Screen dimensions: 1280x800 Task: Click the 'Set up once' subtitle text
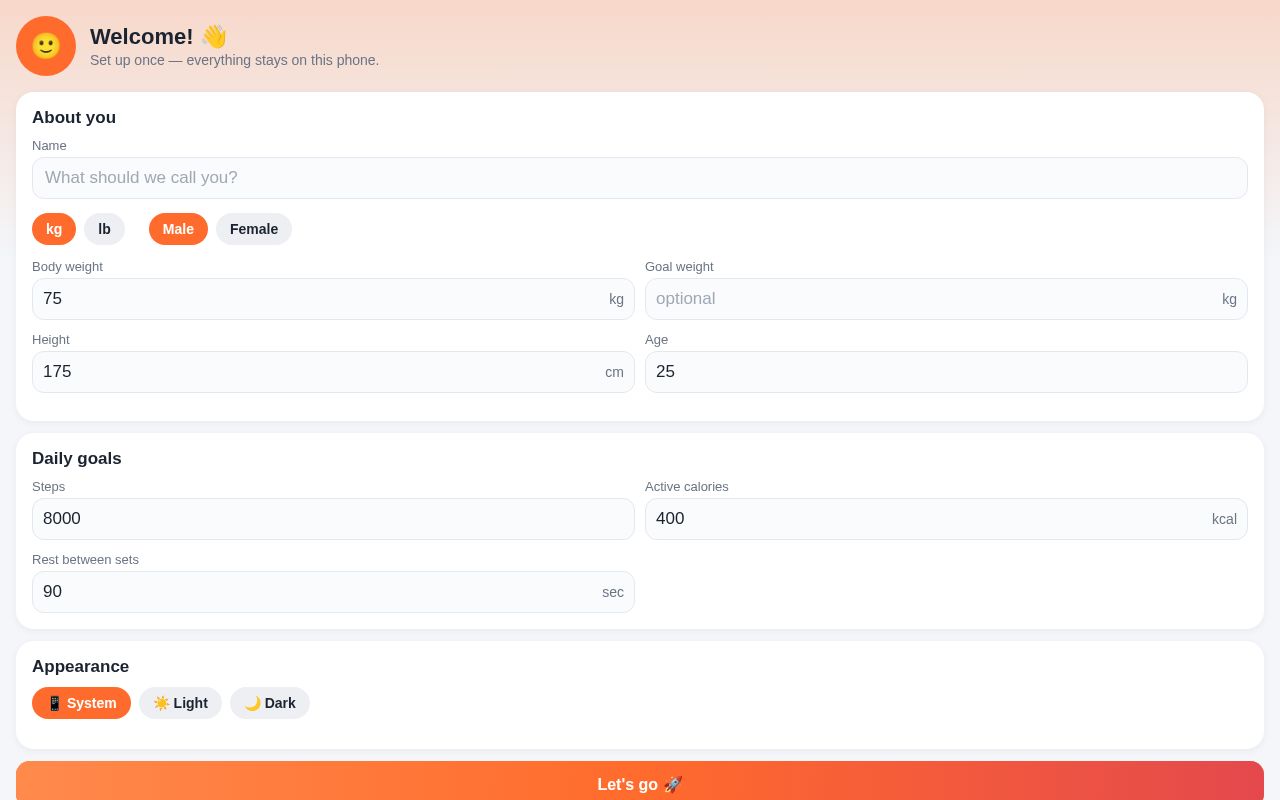pos(235,60)
